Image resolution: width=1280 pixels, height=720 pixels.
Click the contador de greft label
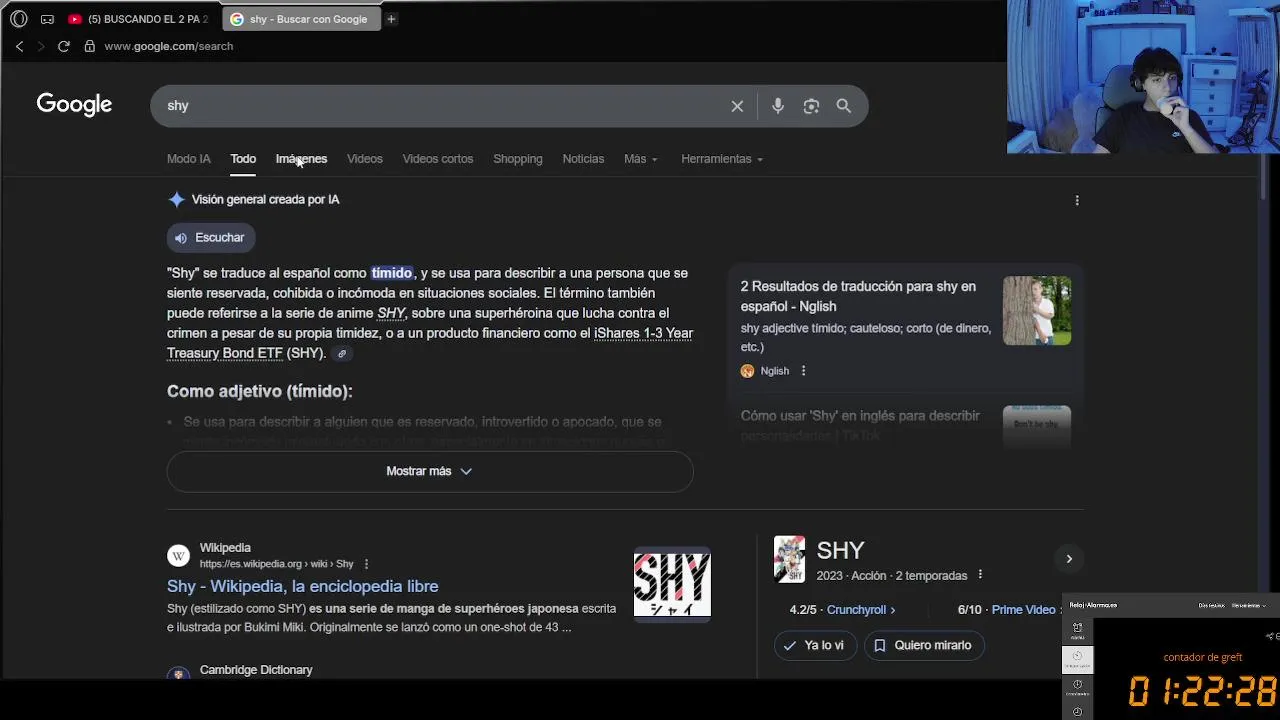[1203, 657]
